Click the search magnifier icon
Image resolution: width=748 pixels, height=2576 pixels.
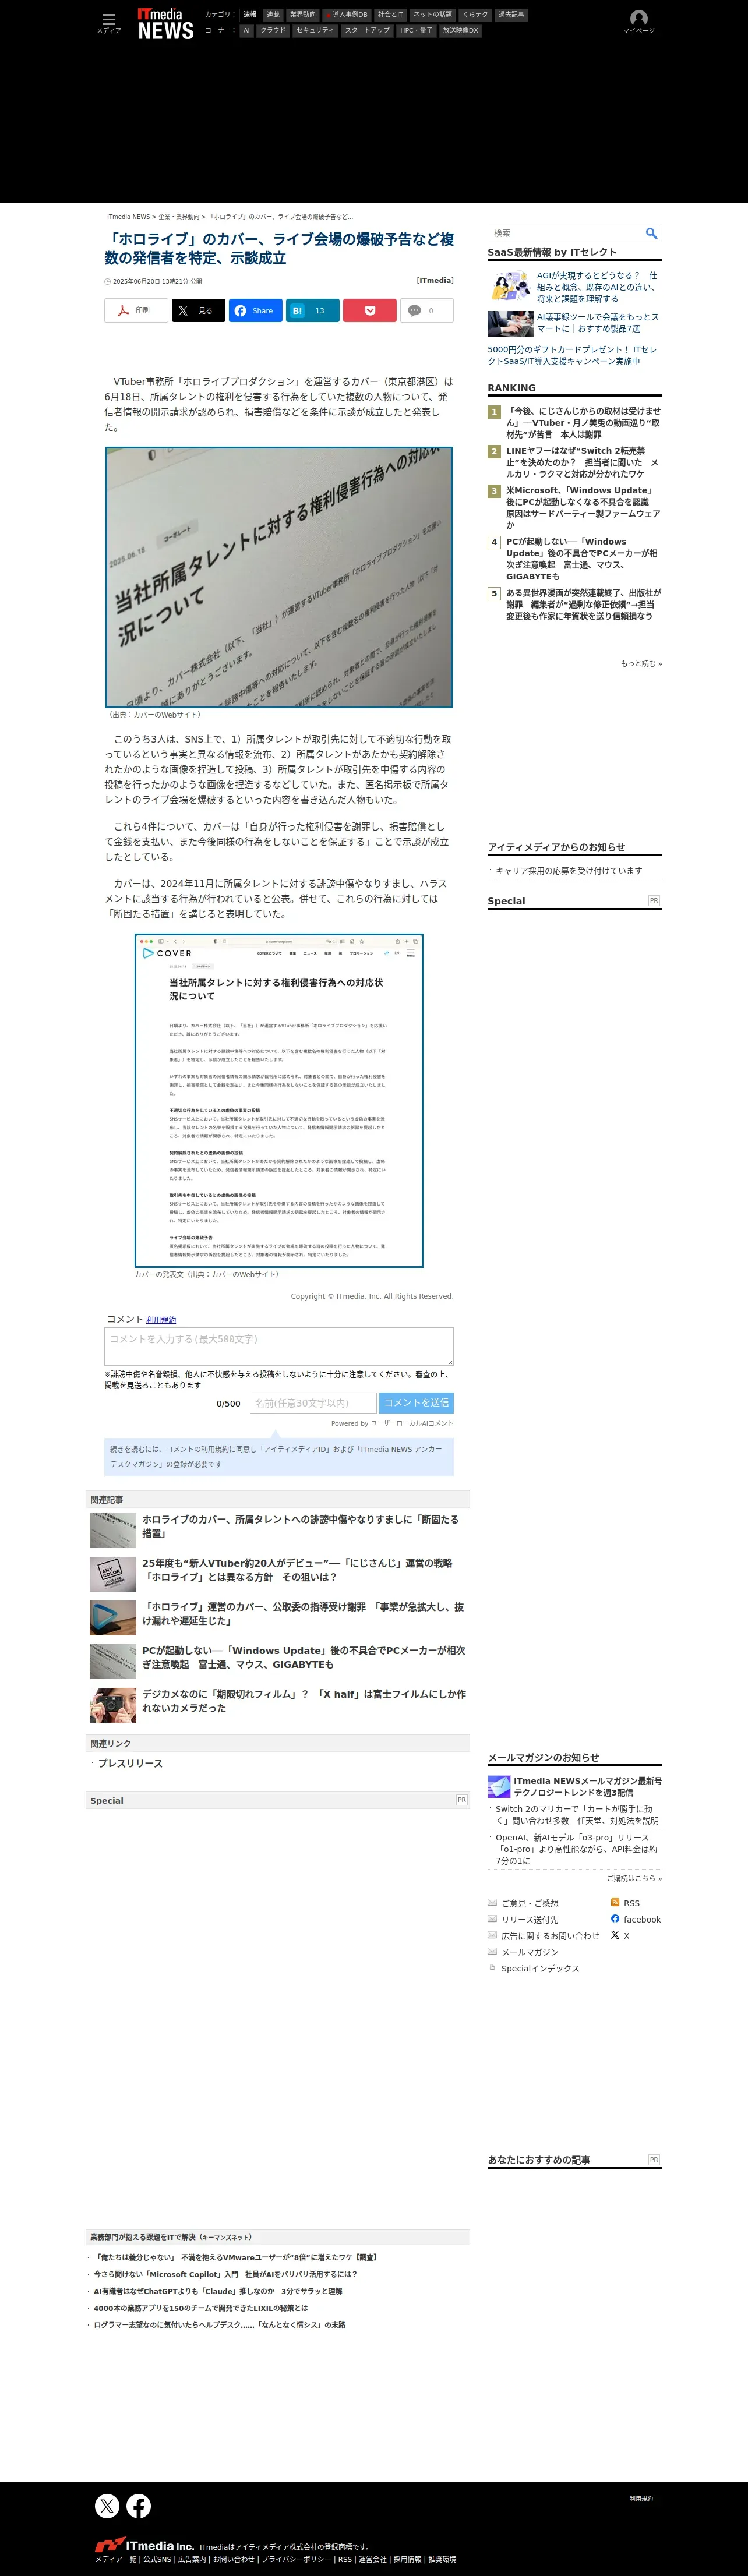coord(651,233)
